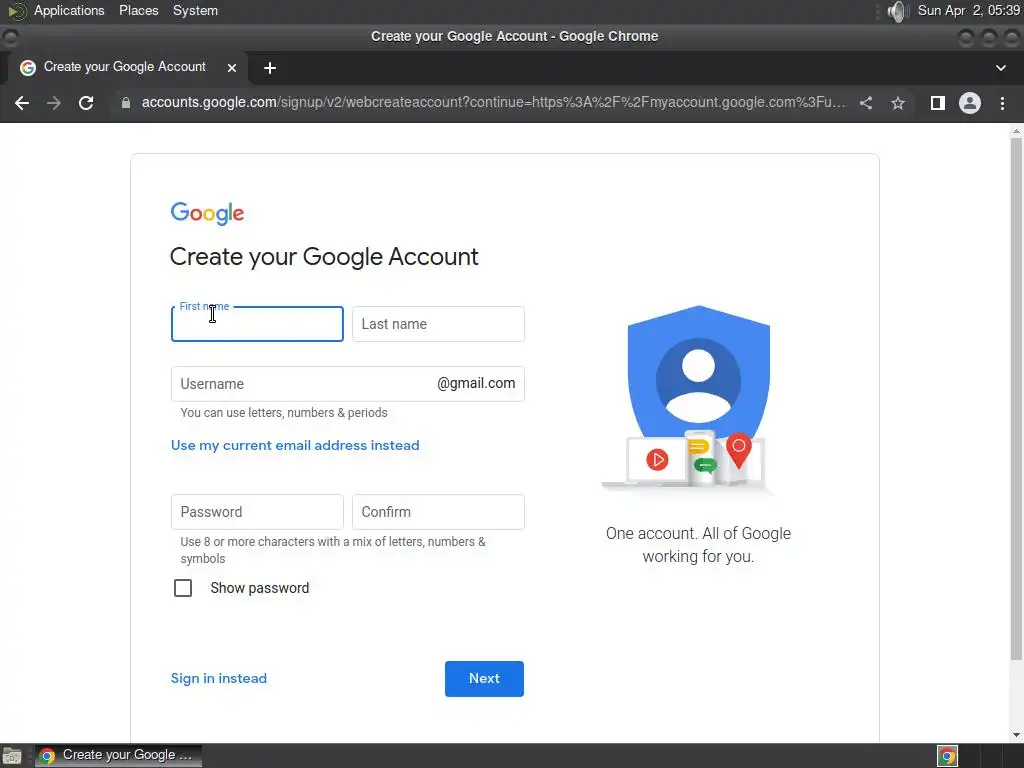The height and width of the screenshot is (768, 1024).
Task: Enable the Show password checkbox
Action: [183, 588]
